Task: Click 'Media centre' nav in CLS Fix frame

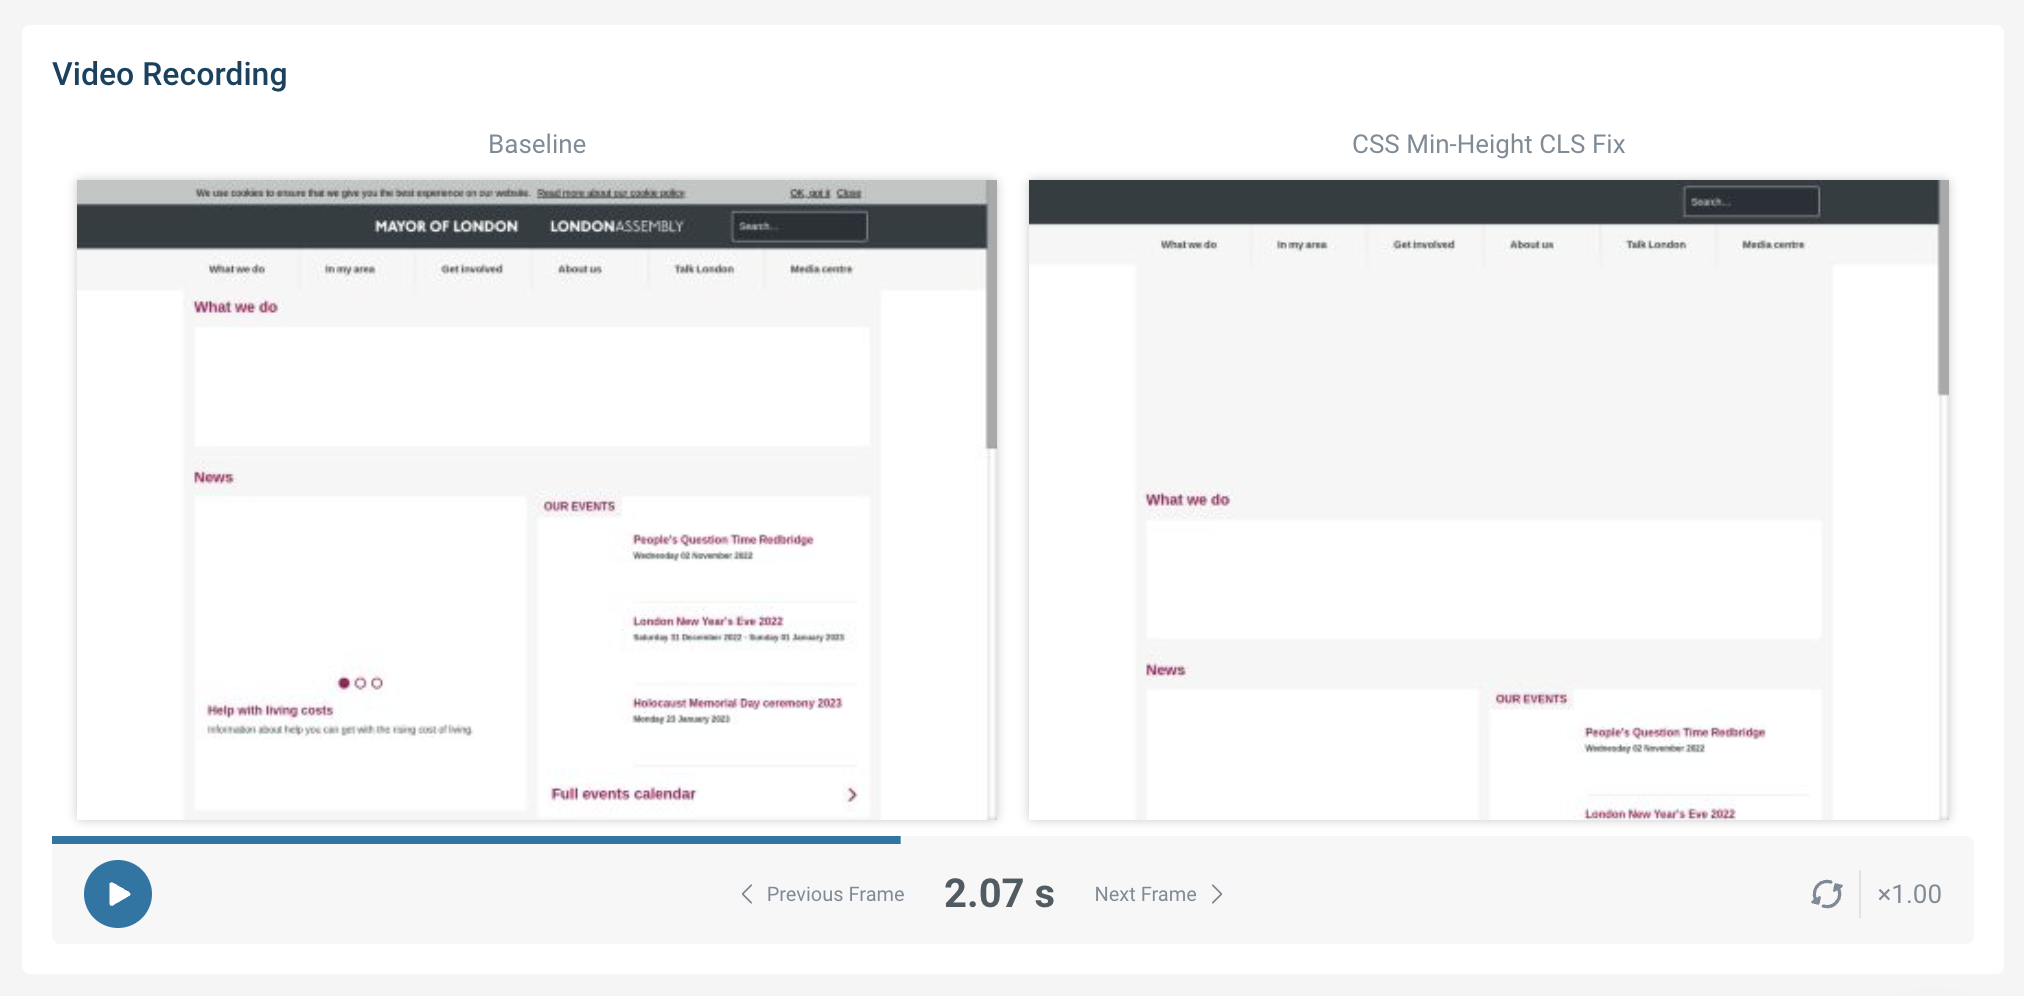Action: [1773, 244]
